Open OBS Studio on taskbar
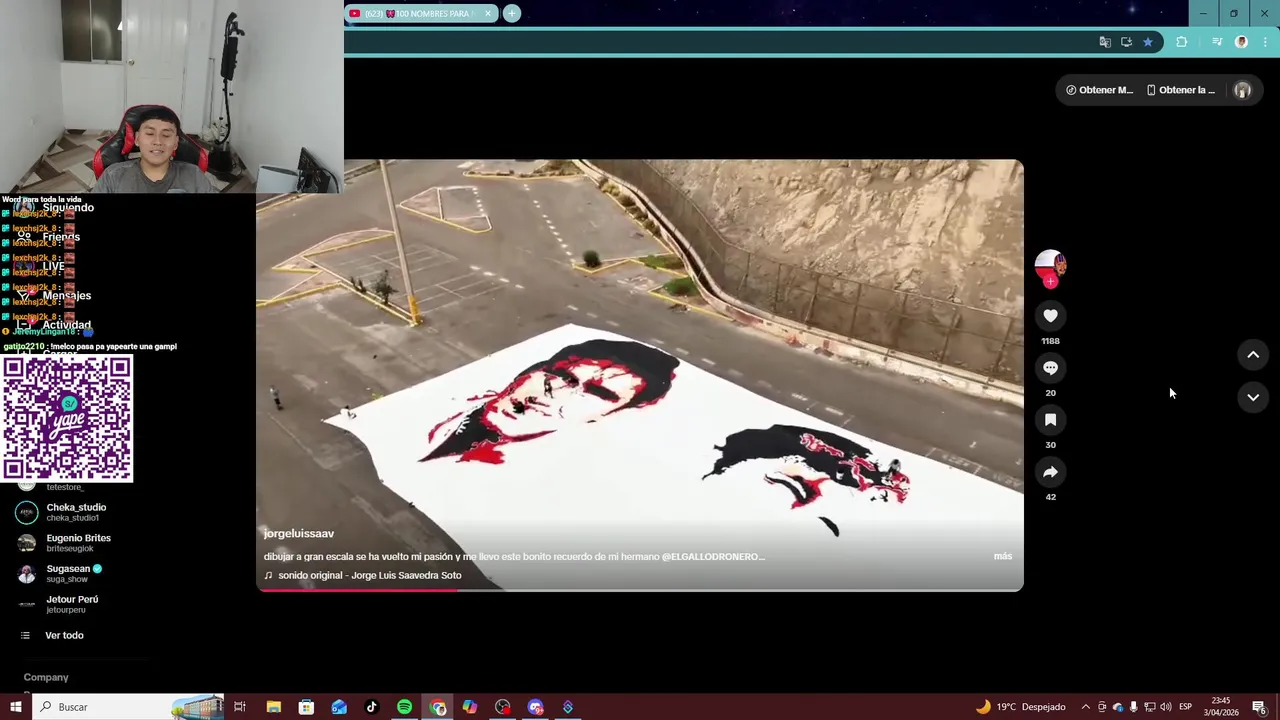 tap(502, 707)
